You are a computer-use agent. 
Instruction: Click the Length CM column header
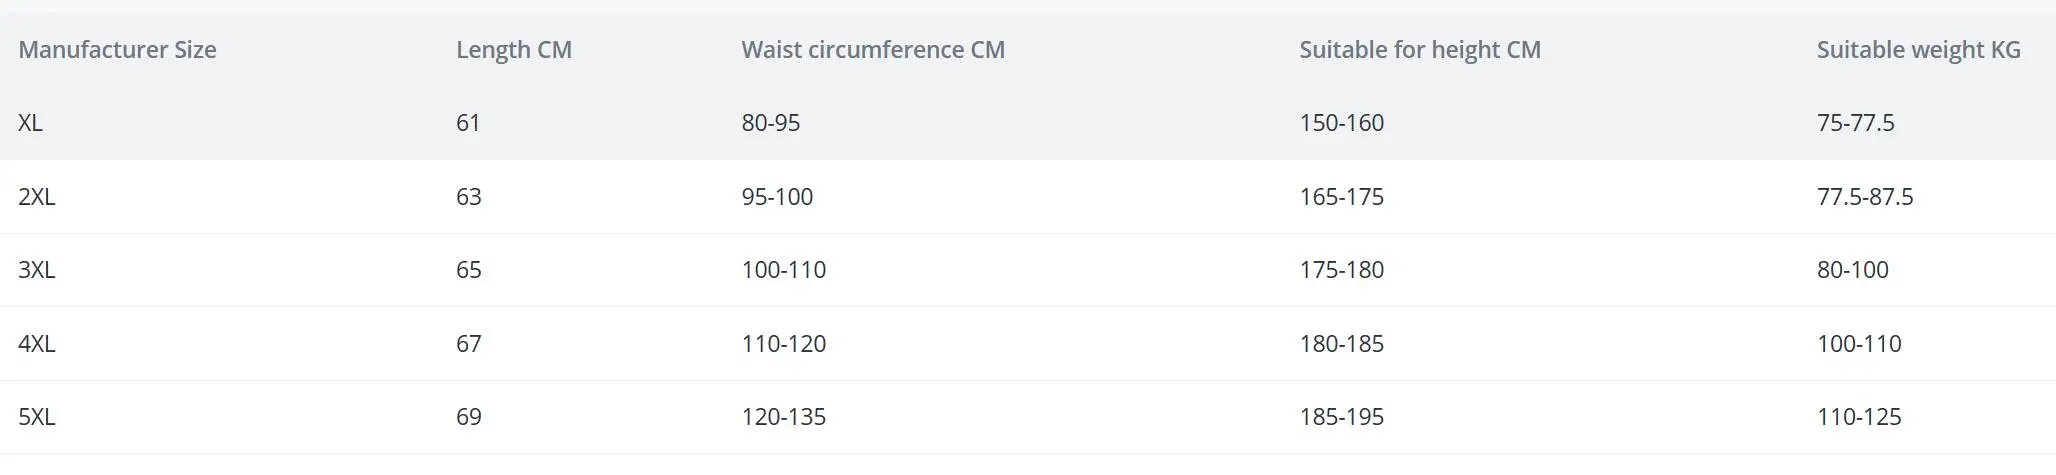coord(513,50)
